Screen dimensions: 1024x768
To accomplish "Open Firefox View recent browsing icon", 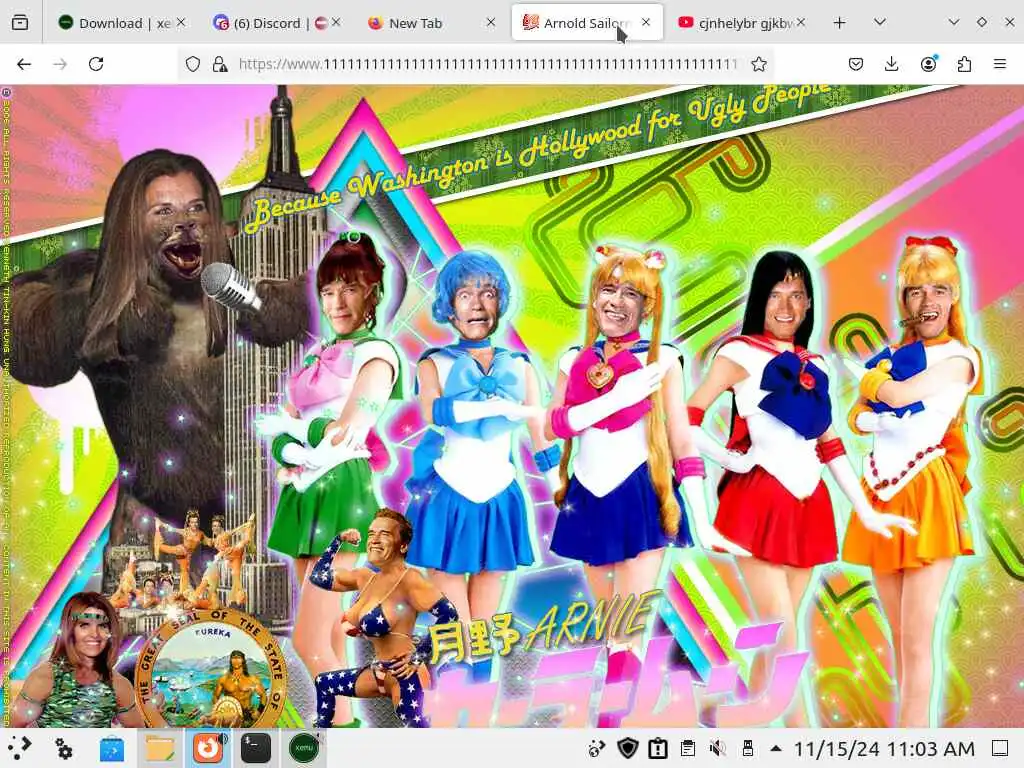I will (x=20, y=23).
